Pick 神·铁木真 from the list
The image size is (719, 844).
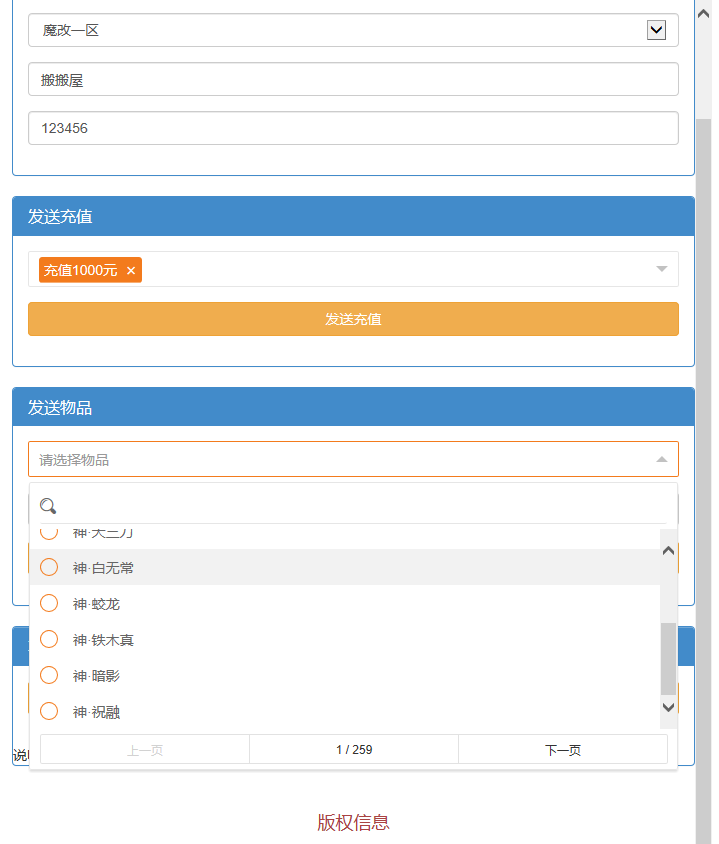49,640
